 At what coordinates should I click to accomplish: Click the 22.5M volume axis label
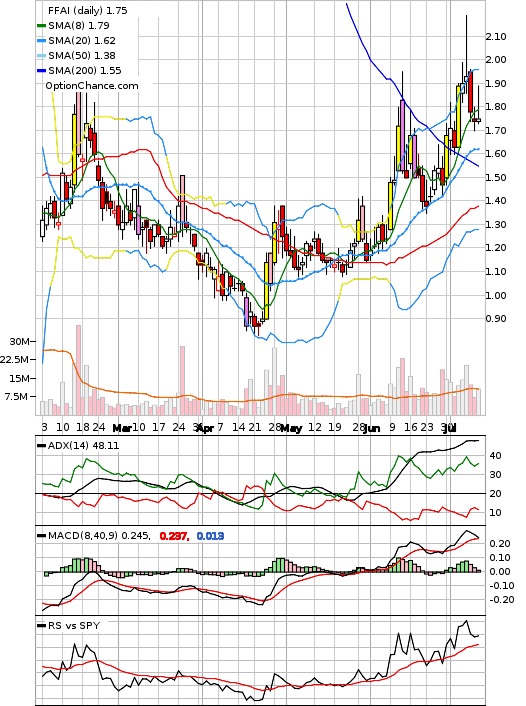tap(15, 359)
